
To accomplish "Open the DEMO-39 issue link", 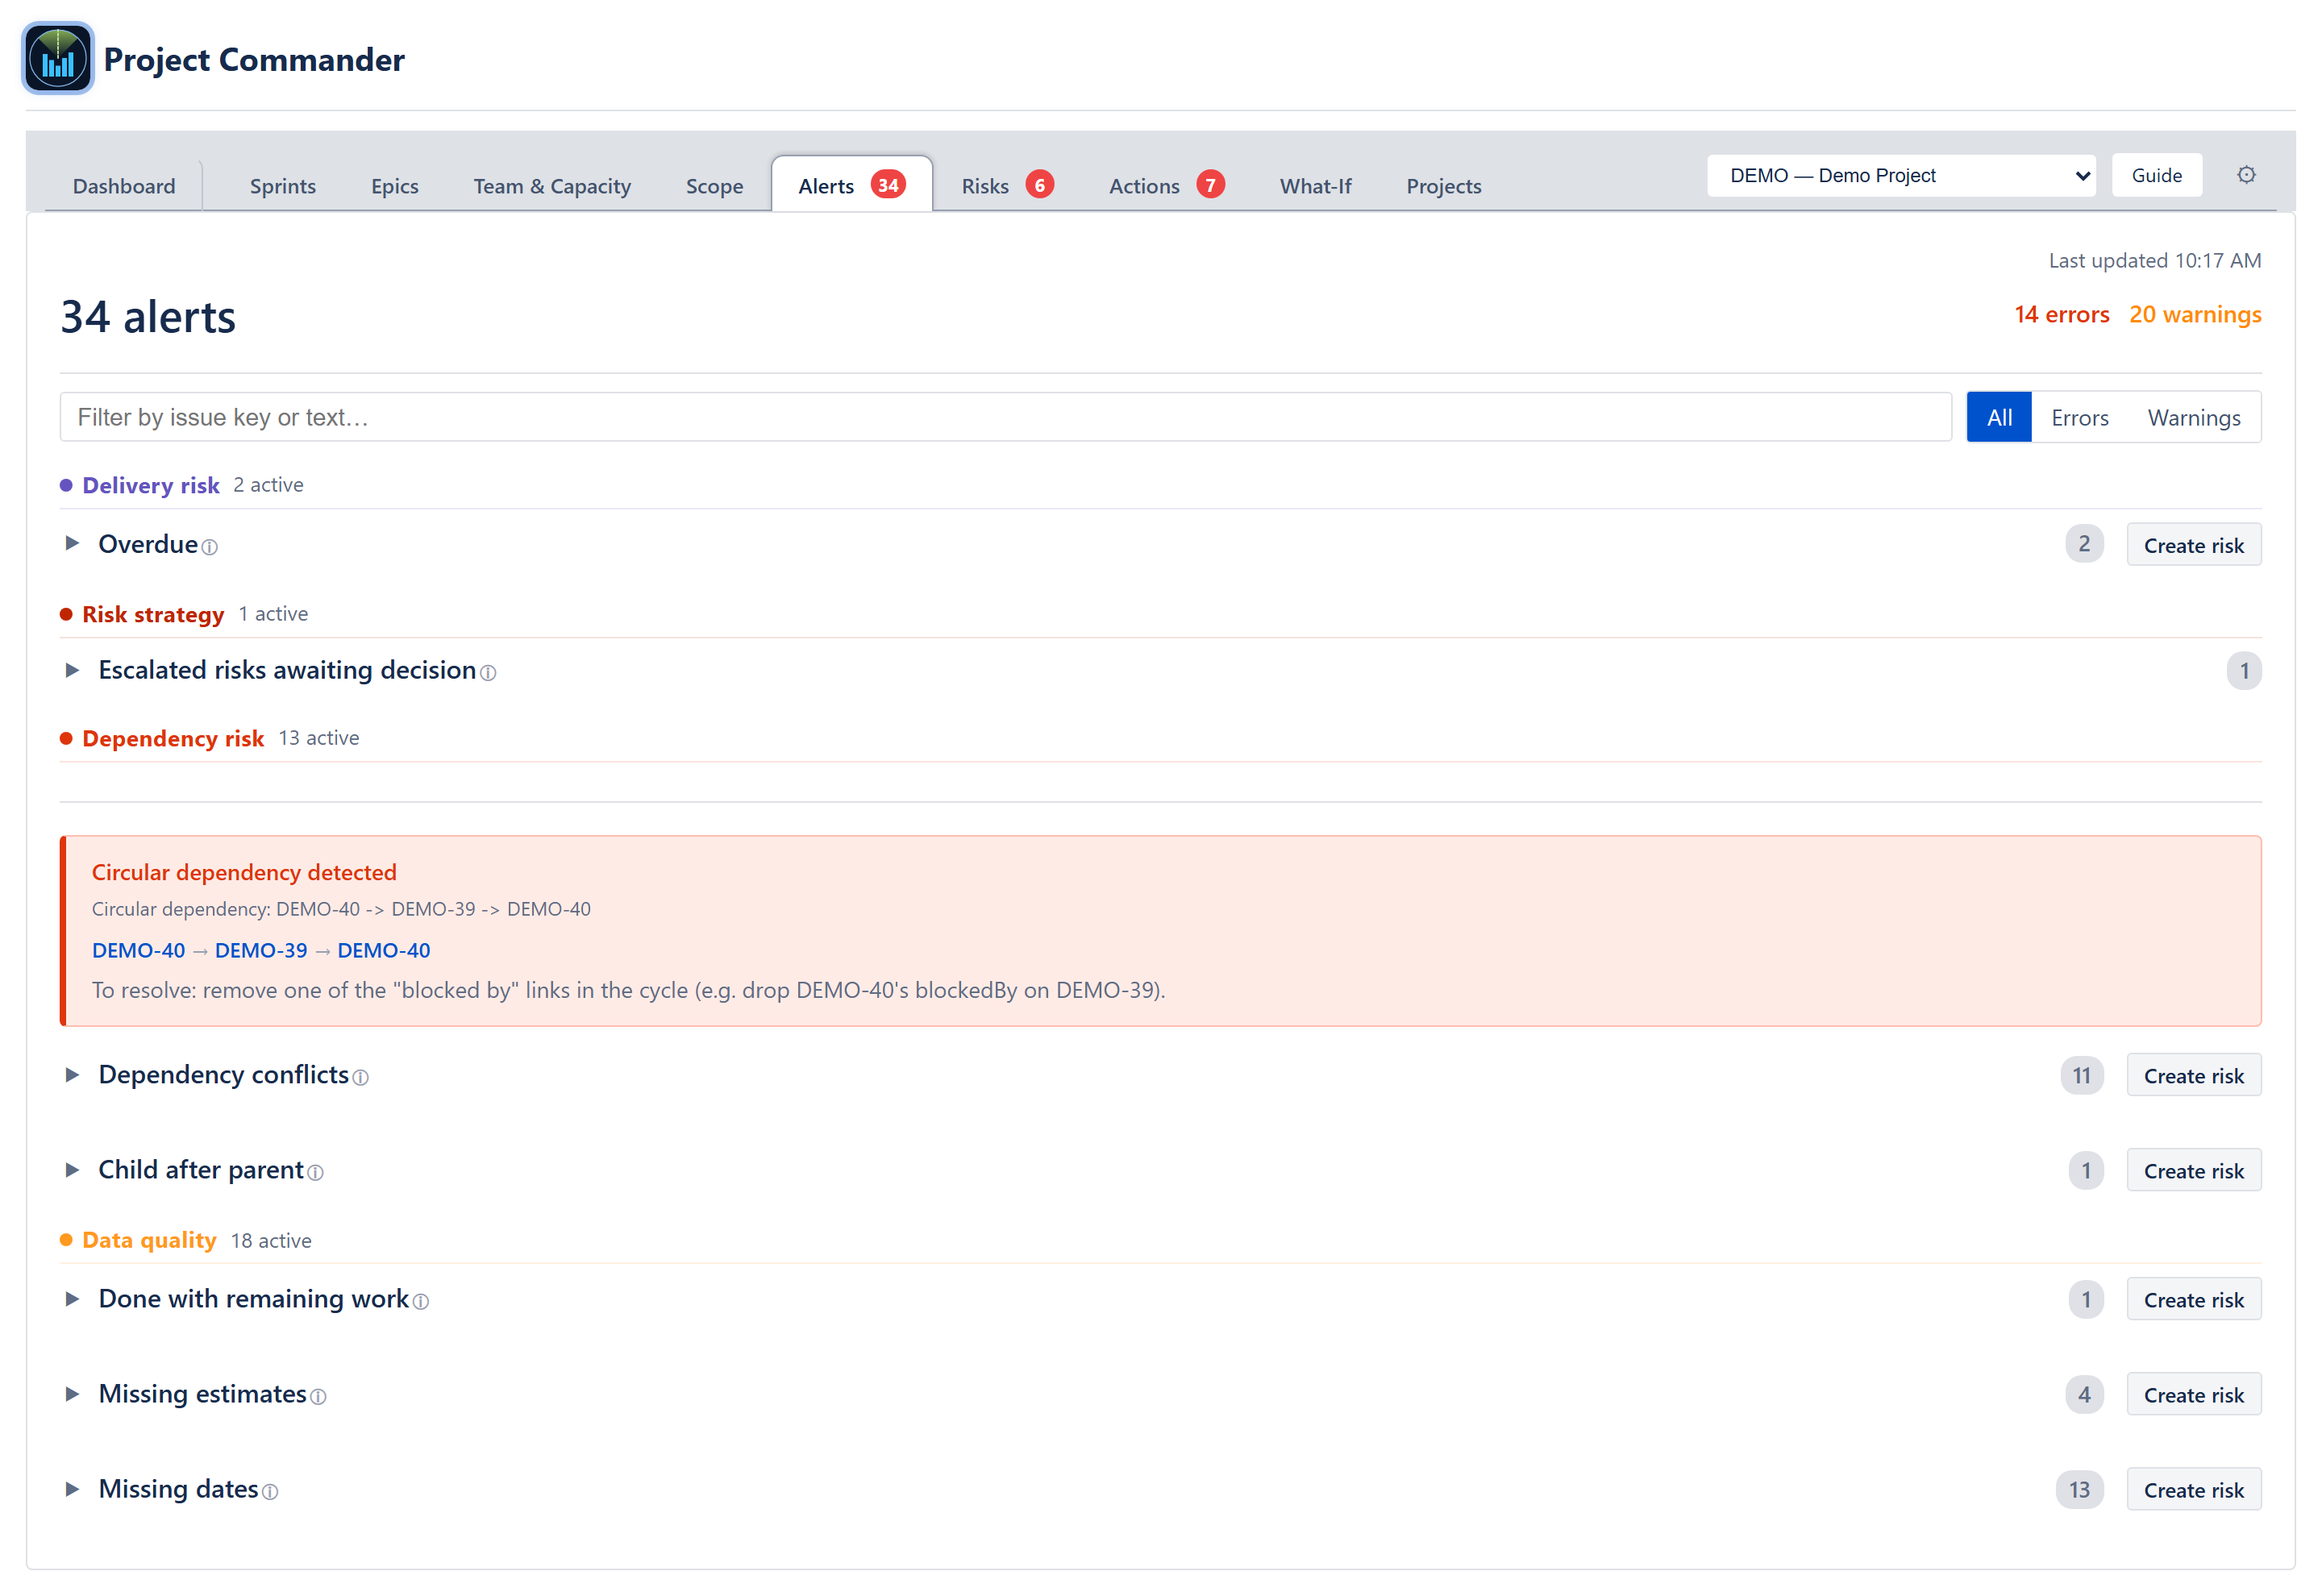I will 261,950.
